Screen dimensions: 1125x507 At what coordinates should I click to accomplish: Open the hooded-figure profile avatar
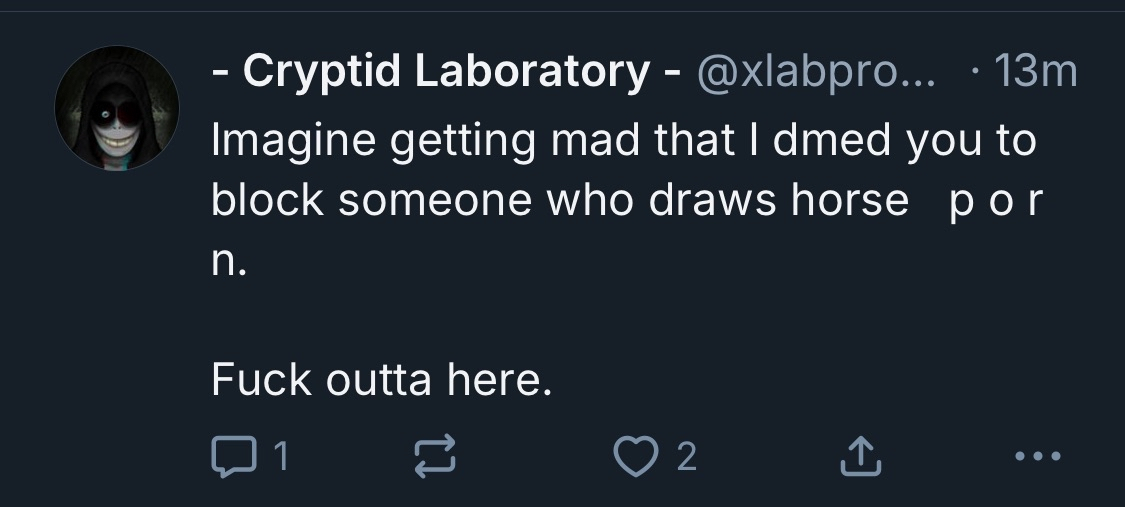(117, 108)
